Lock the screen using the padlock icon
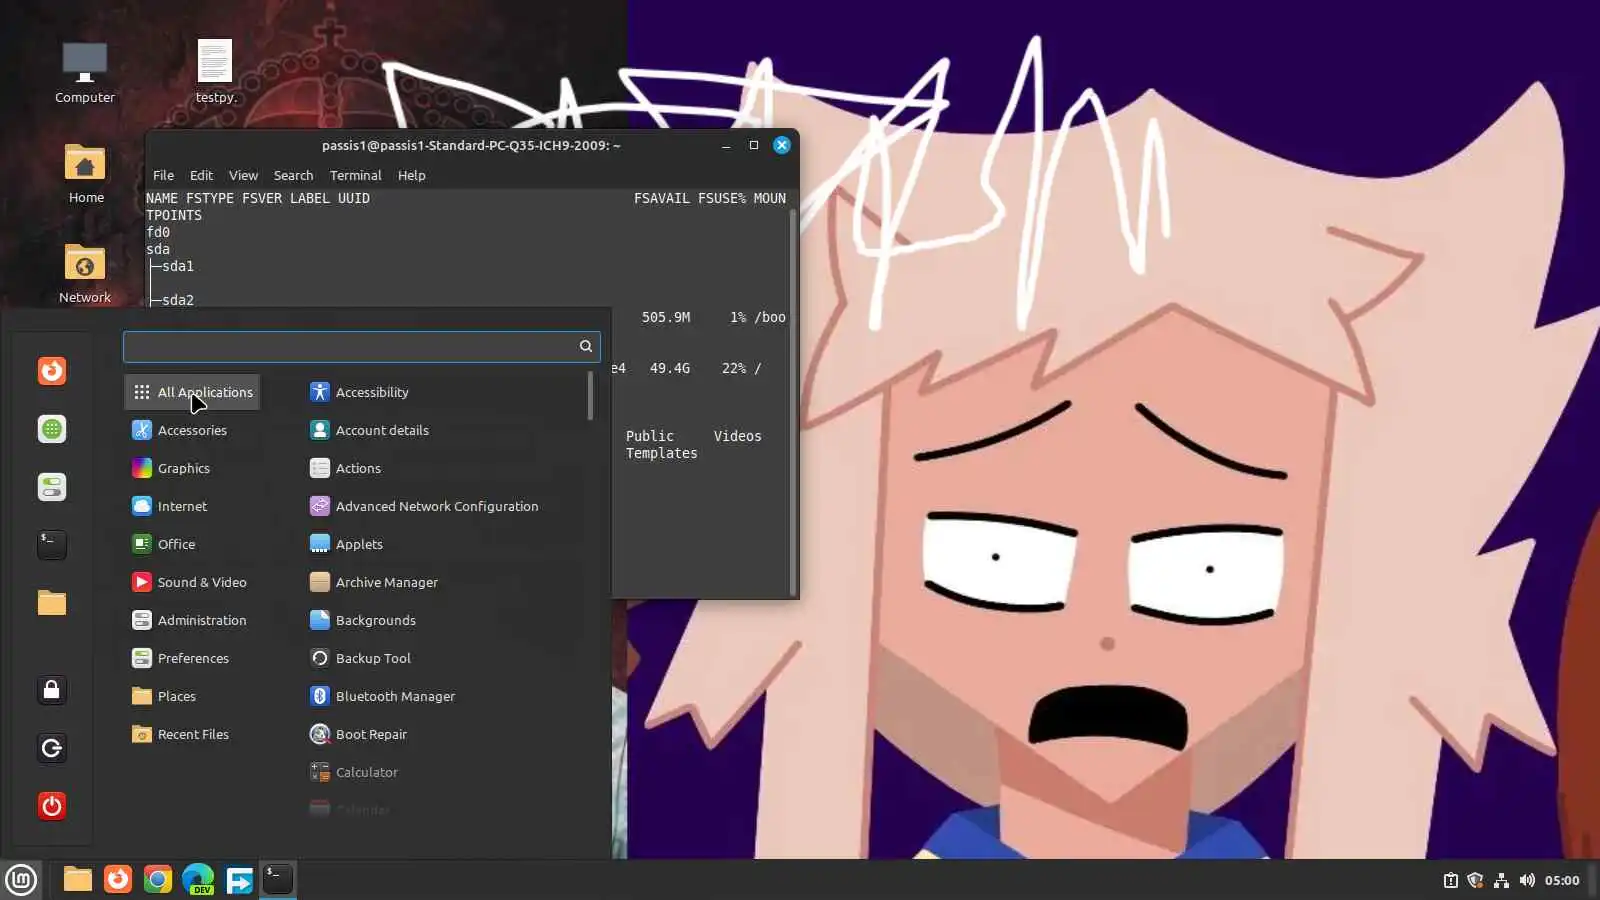Image resolution: width=1600 pixels, height=900 pixels. pos(52,690)
